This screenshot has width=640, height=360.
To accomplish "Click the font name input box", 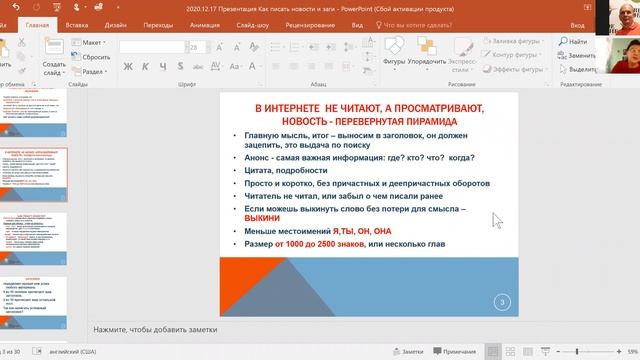I will (x=153, y=47).
